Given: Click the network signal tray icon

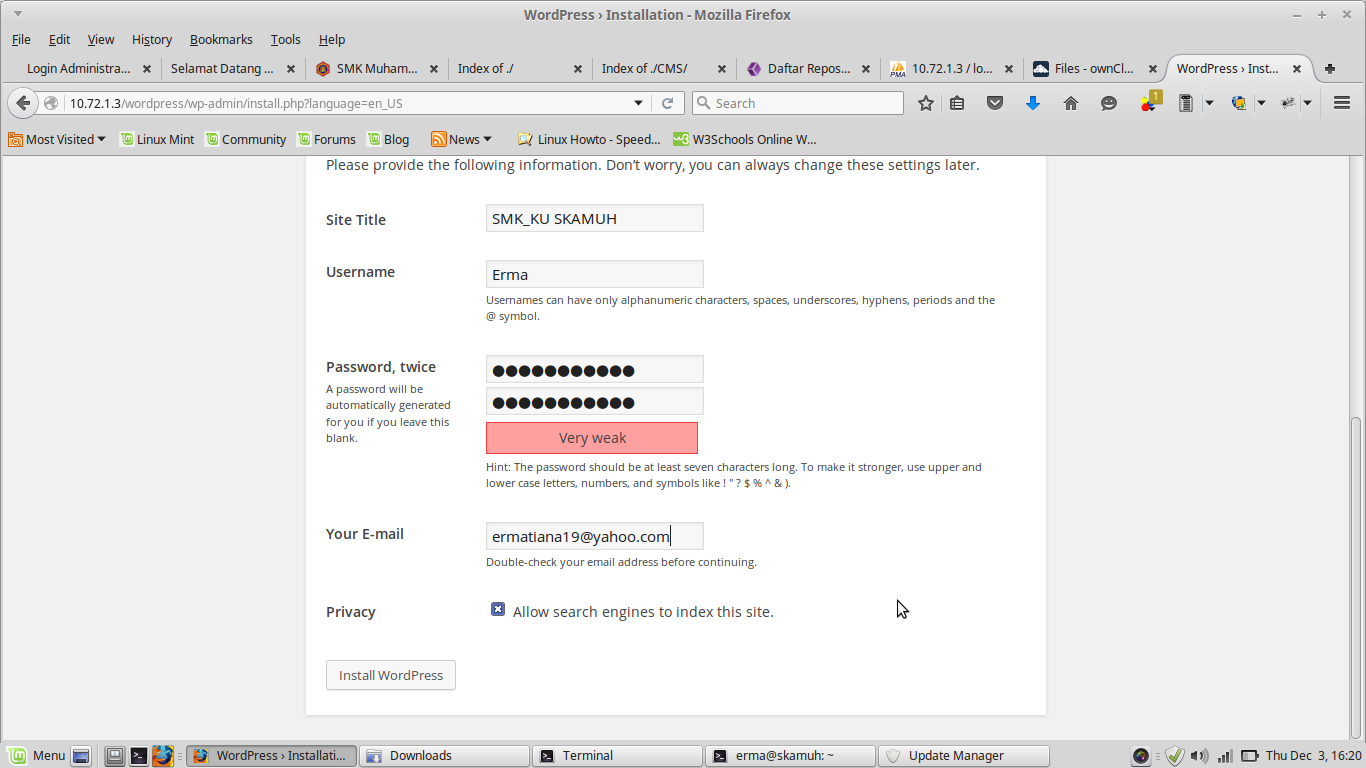Looking at the screenshot, I should 1223,756.
